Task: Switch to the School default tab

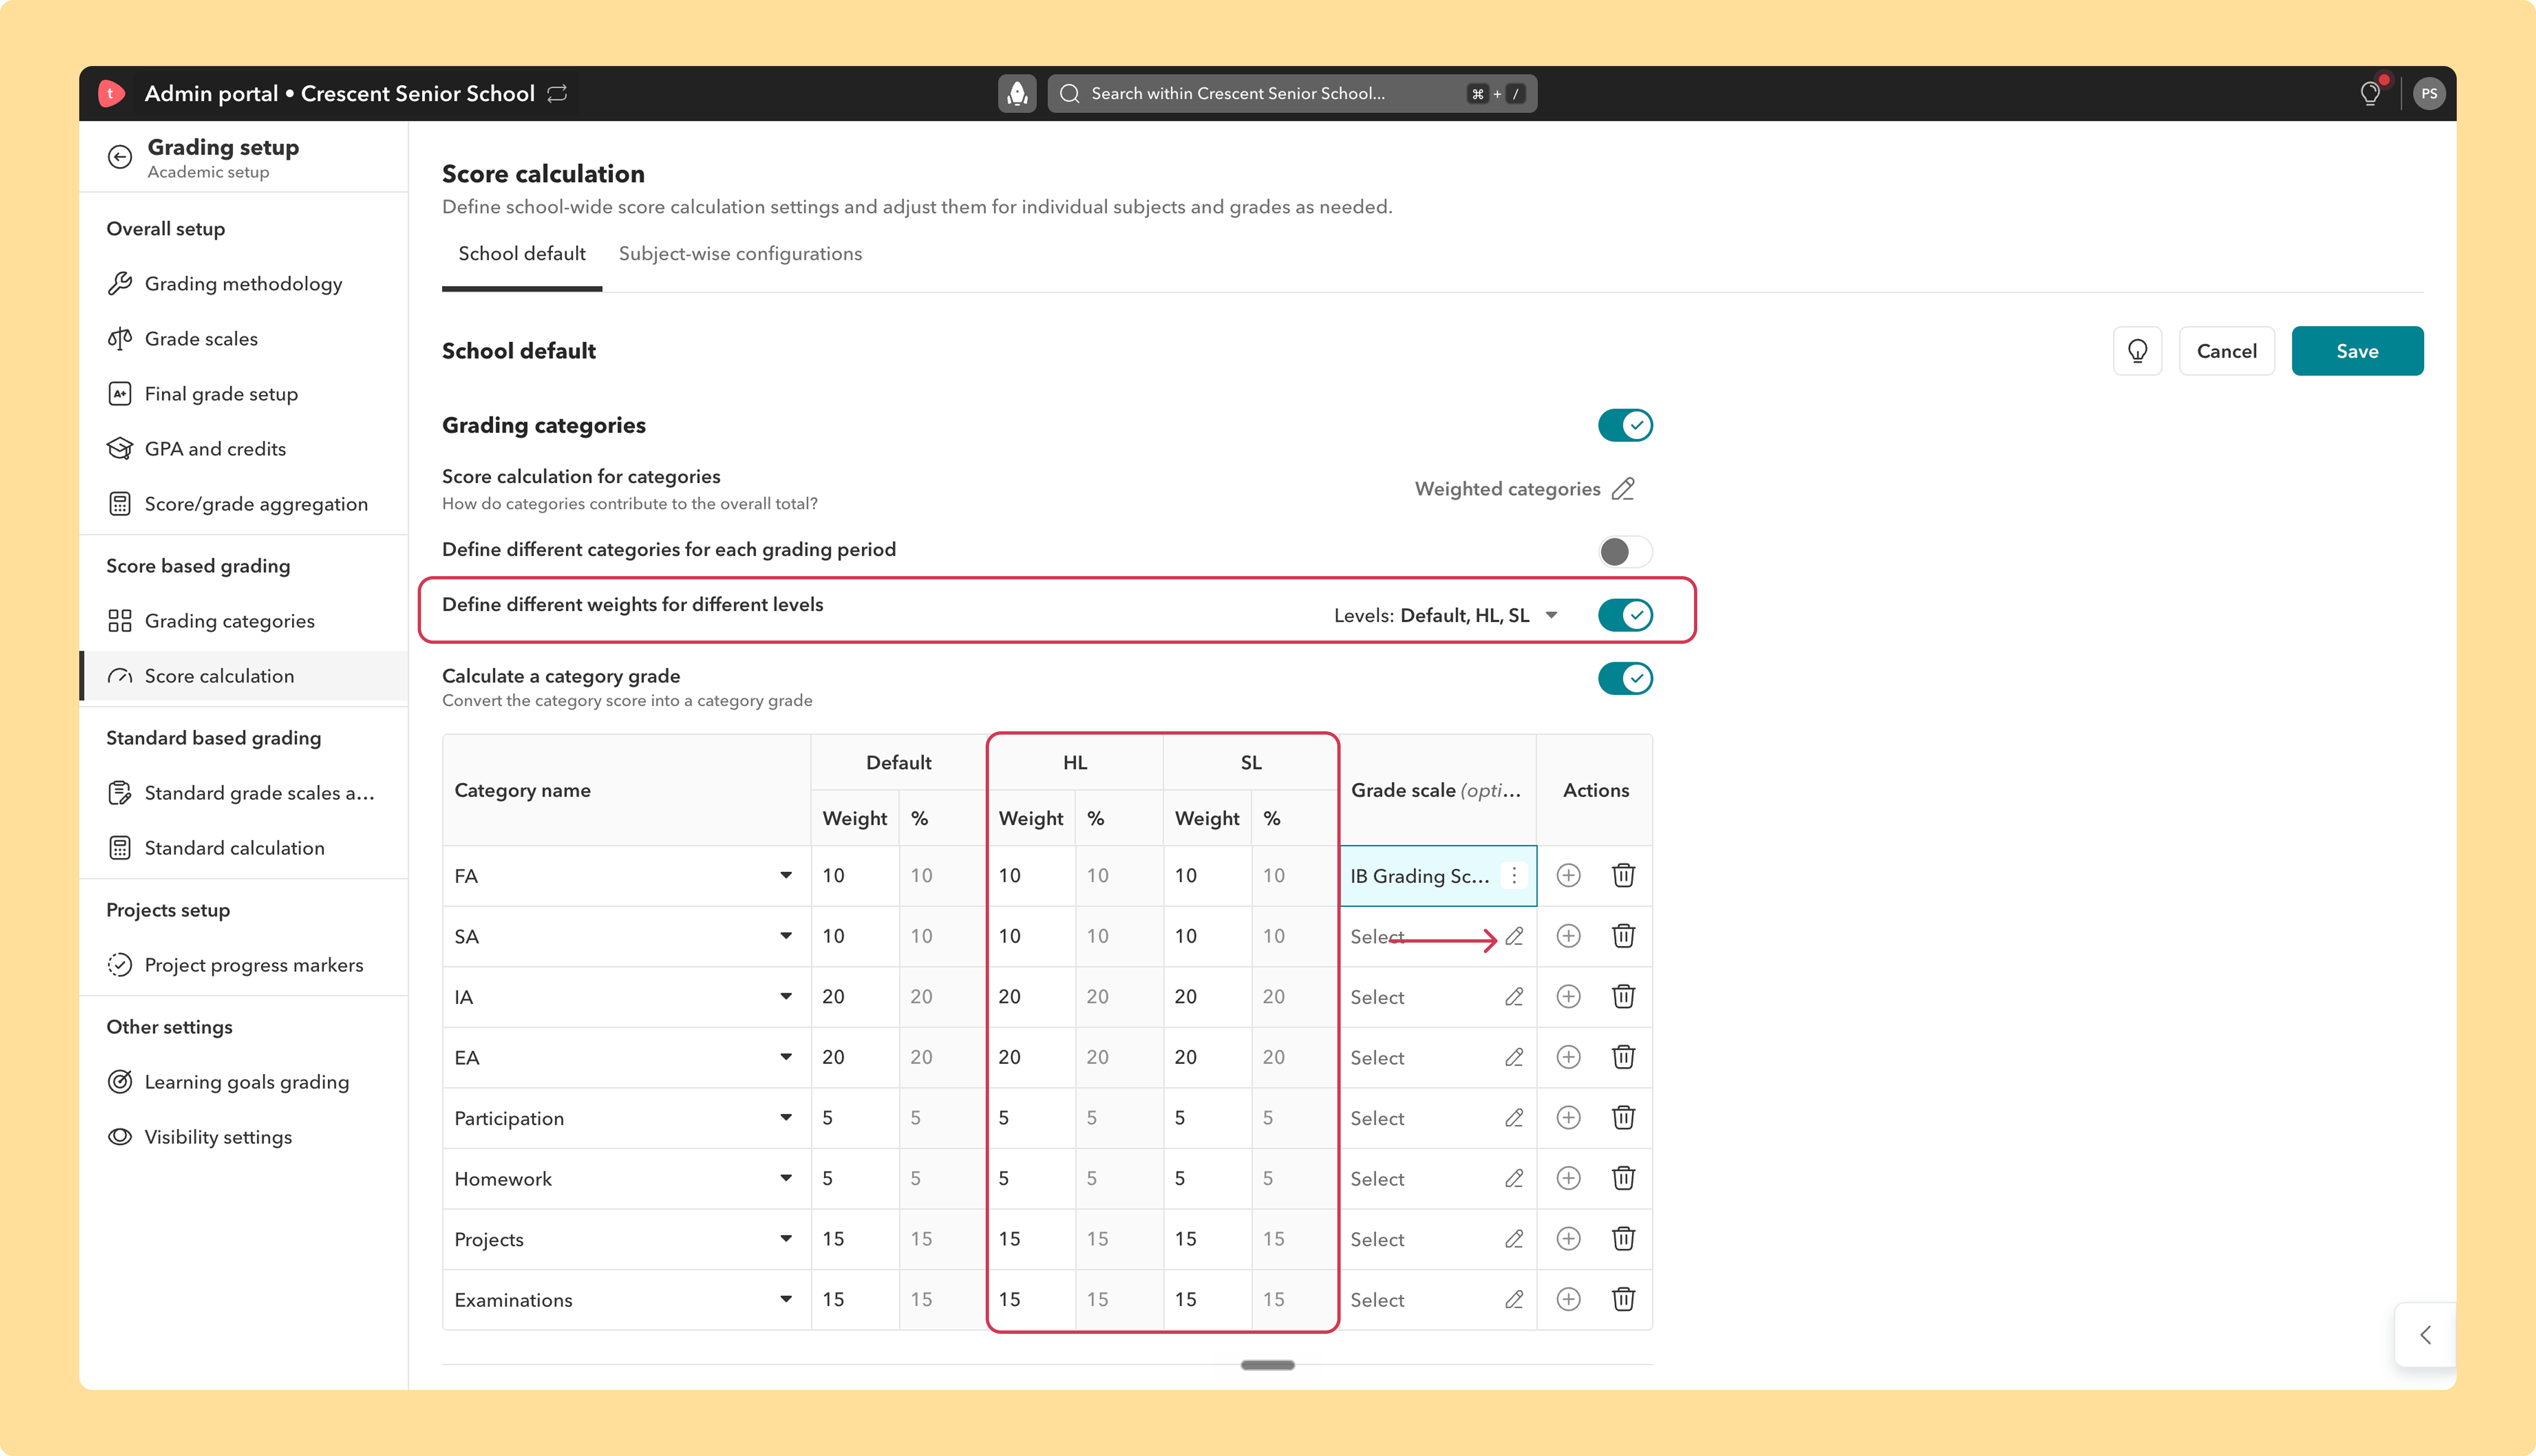Action: pos(522,254)
